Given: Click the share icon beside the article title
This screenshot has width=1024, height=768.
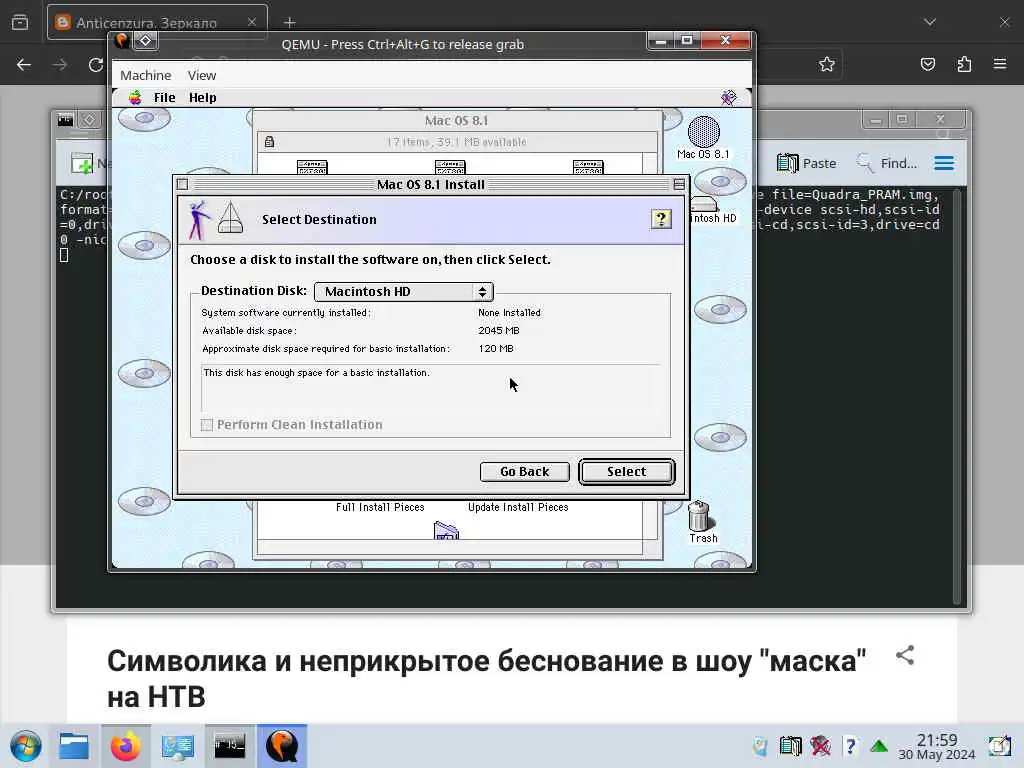Looking at the screenshot, I should pyautogui.click(x=904, y=655).
